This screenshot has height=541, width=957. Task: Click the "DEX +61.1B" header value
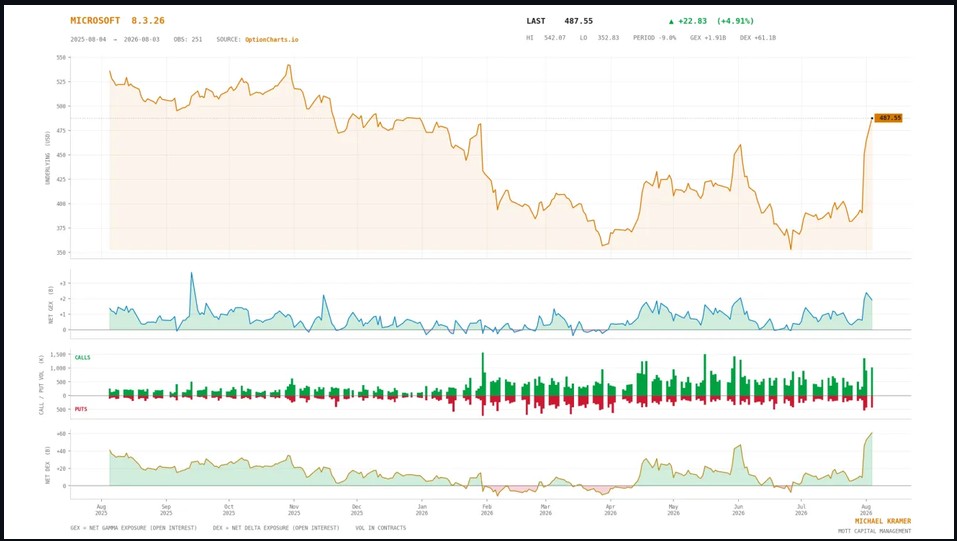pyautogui.click(x=757, y=38)
